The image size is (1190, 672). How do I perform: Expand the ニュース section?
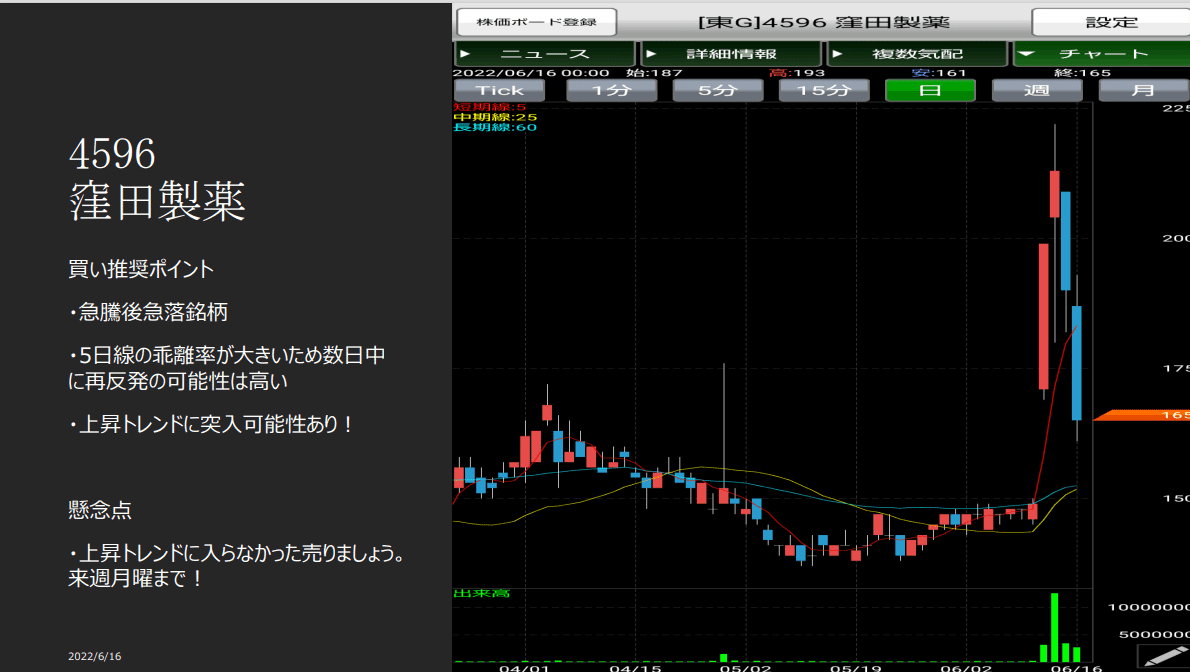[x=544, y=54]
